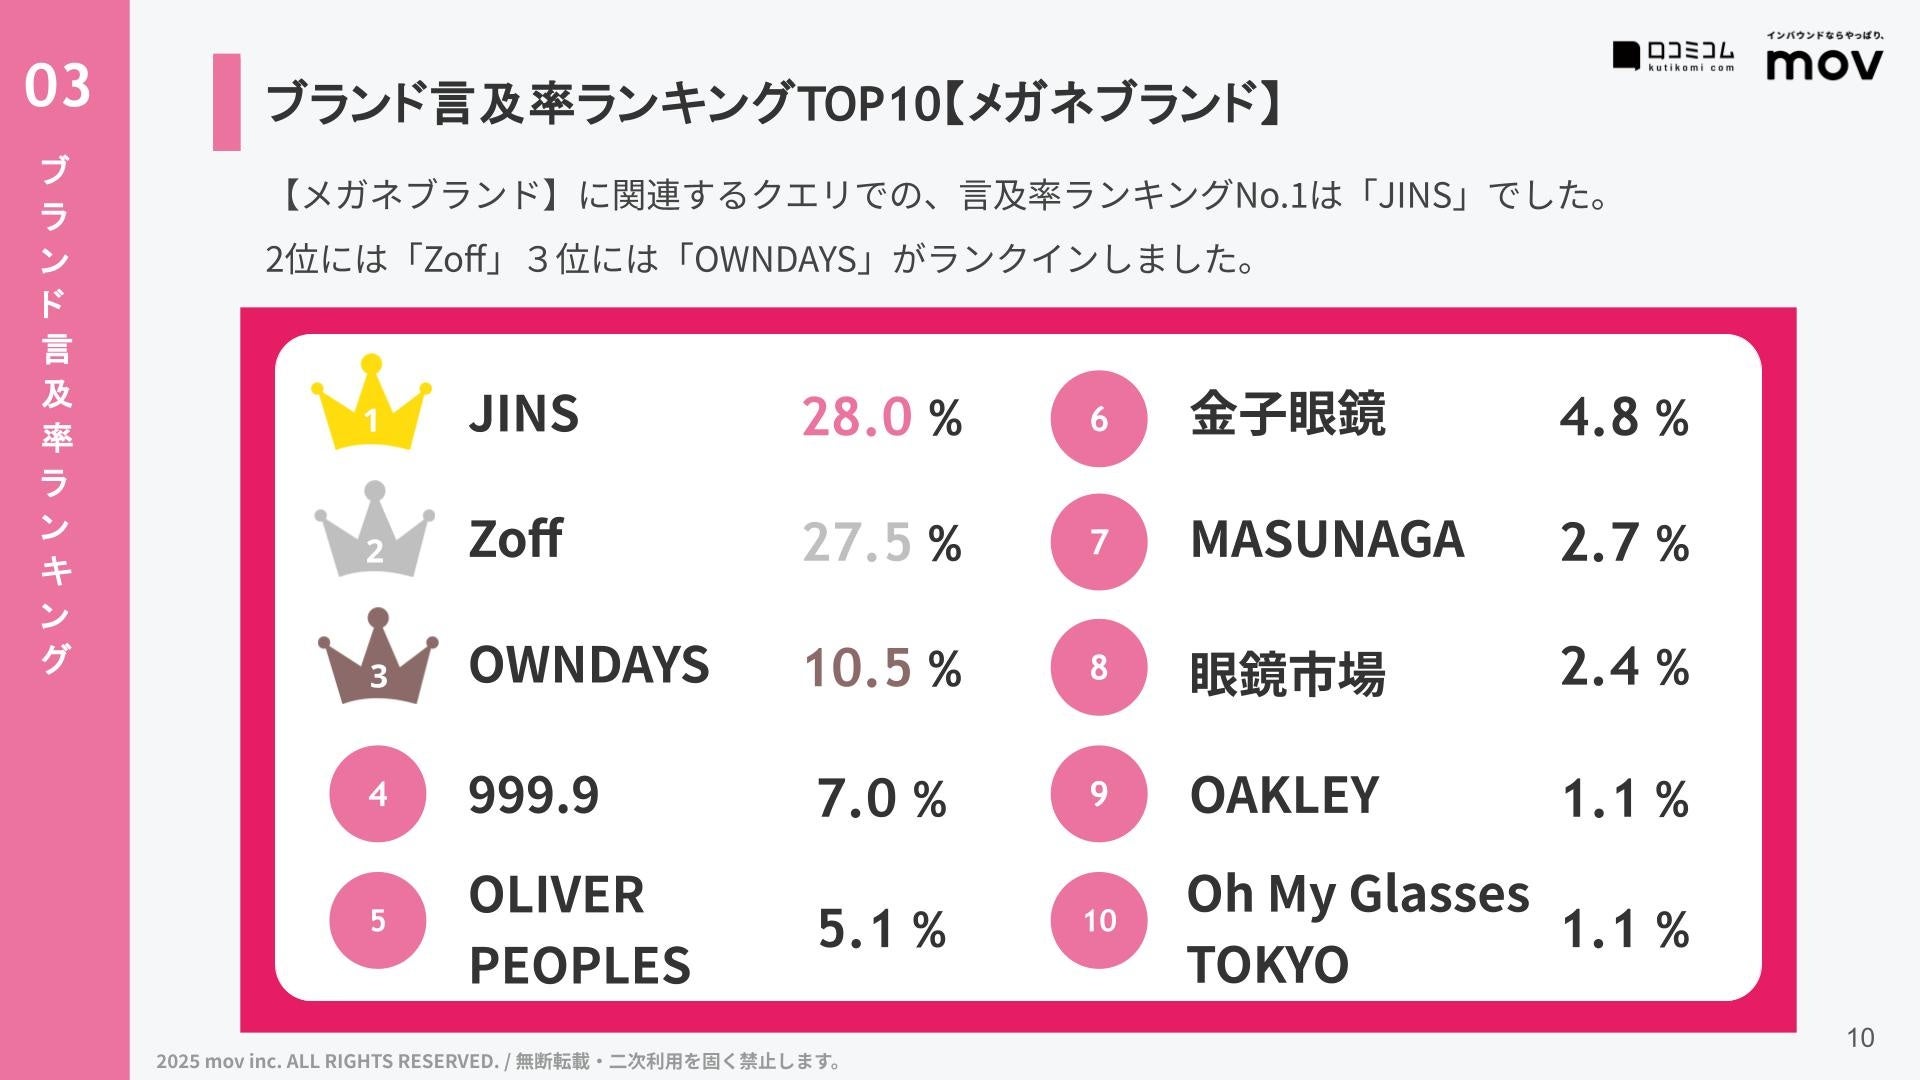1920x1080 pixels.
Task: Select the pink circle numbered 5
Action: (377, 920)
